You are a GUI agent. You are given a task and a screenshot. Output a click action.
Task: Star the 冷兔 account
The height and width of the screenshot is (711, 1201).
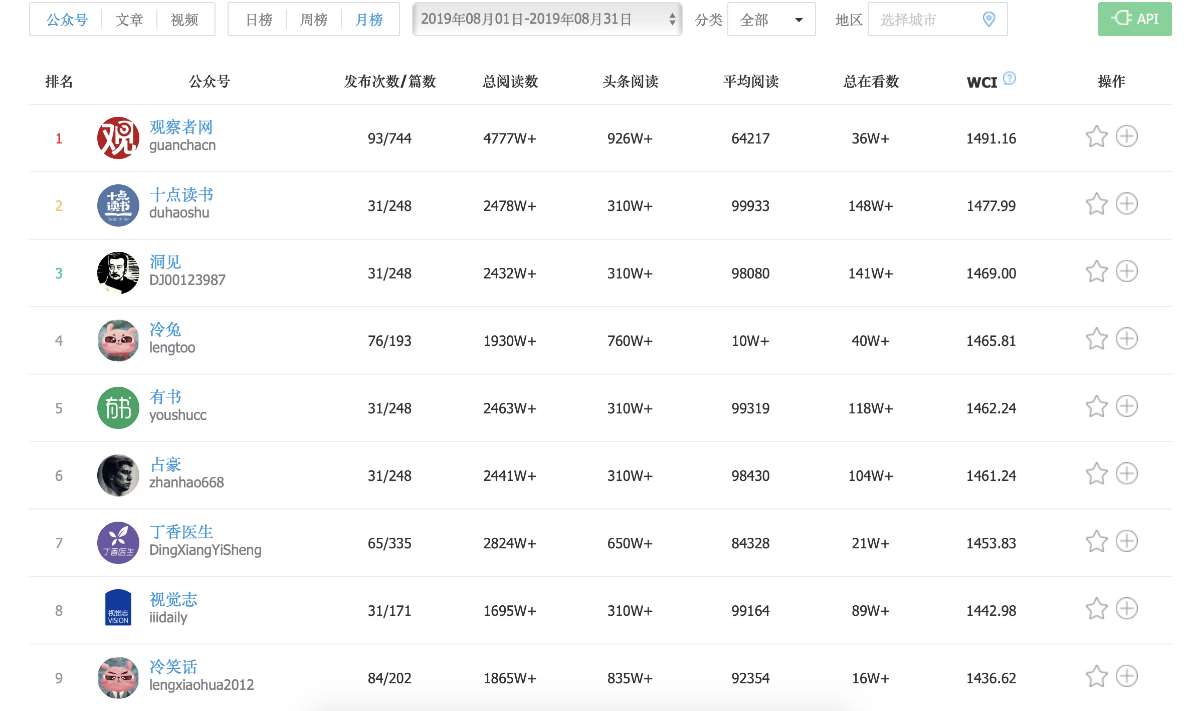pyautogui.click(x=1097, y=339)
